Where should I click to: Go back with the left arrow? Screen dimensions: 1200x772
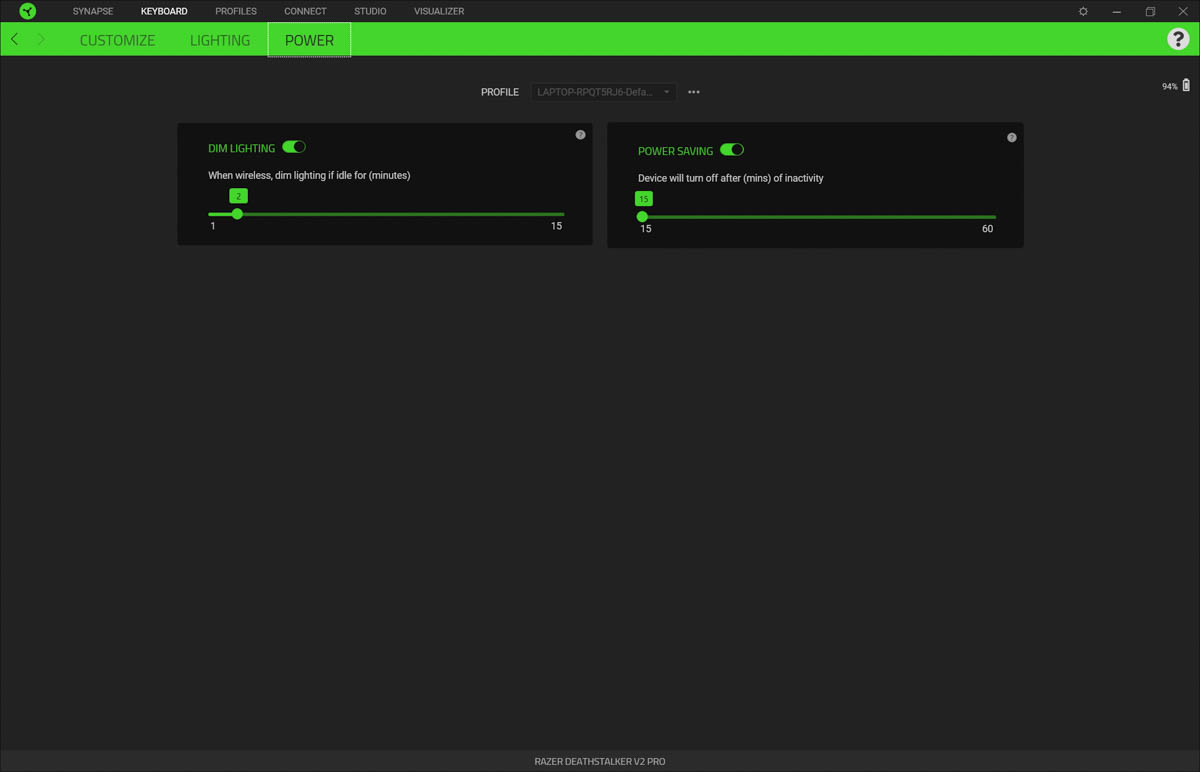click(14, 39)
